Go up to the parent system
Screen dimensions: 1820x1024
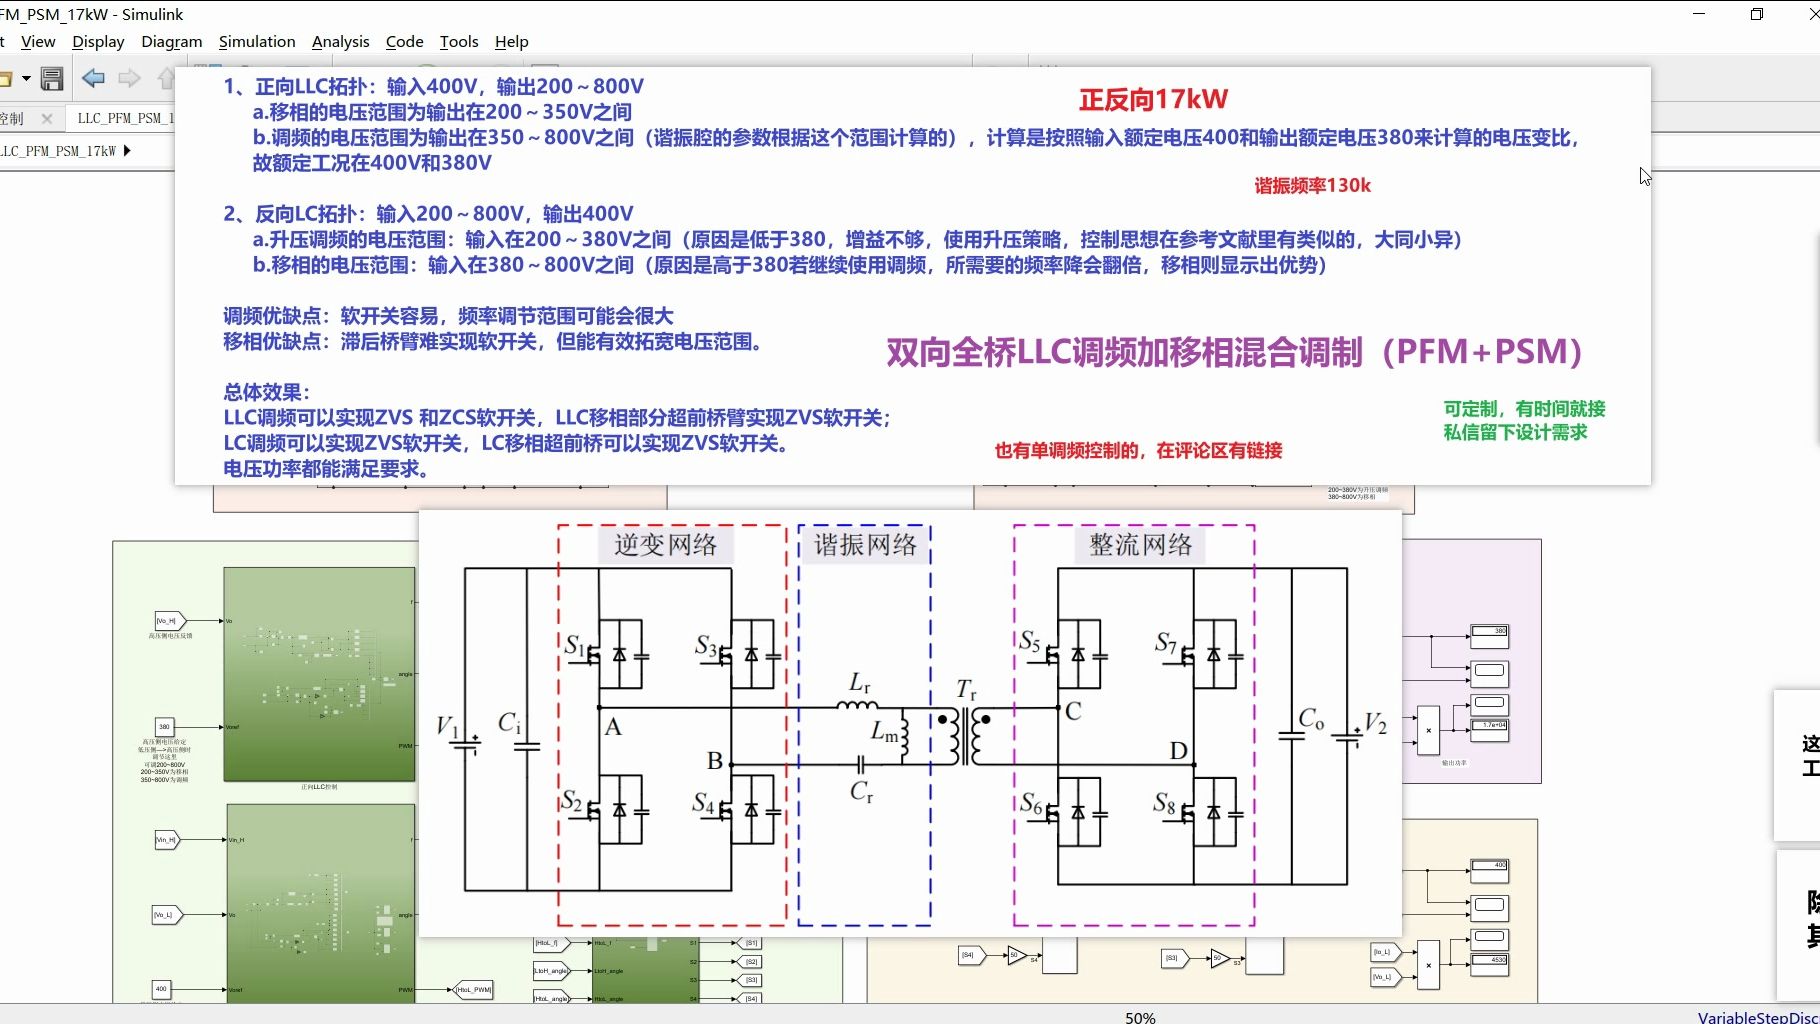(166, 78)
